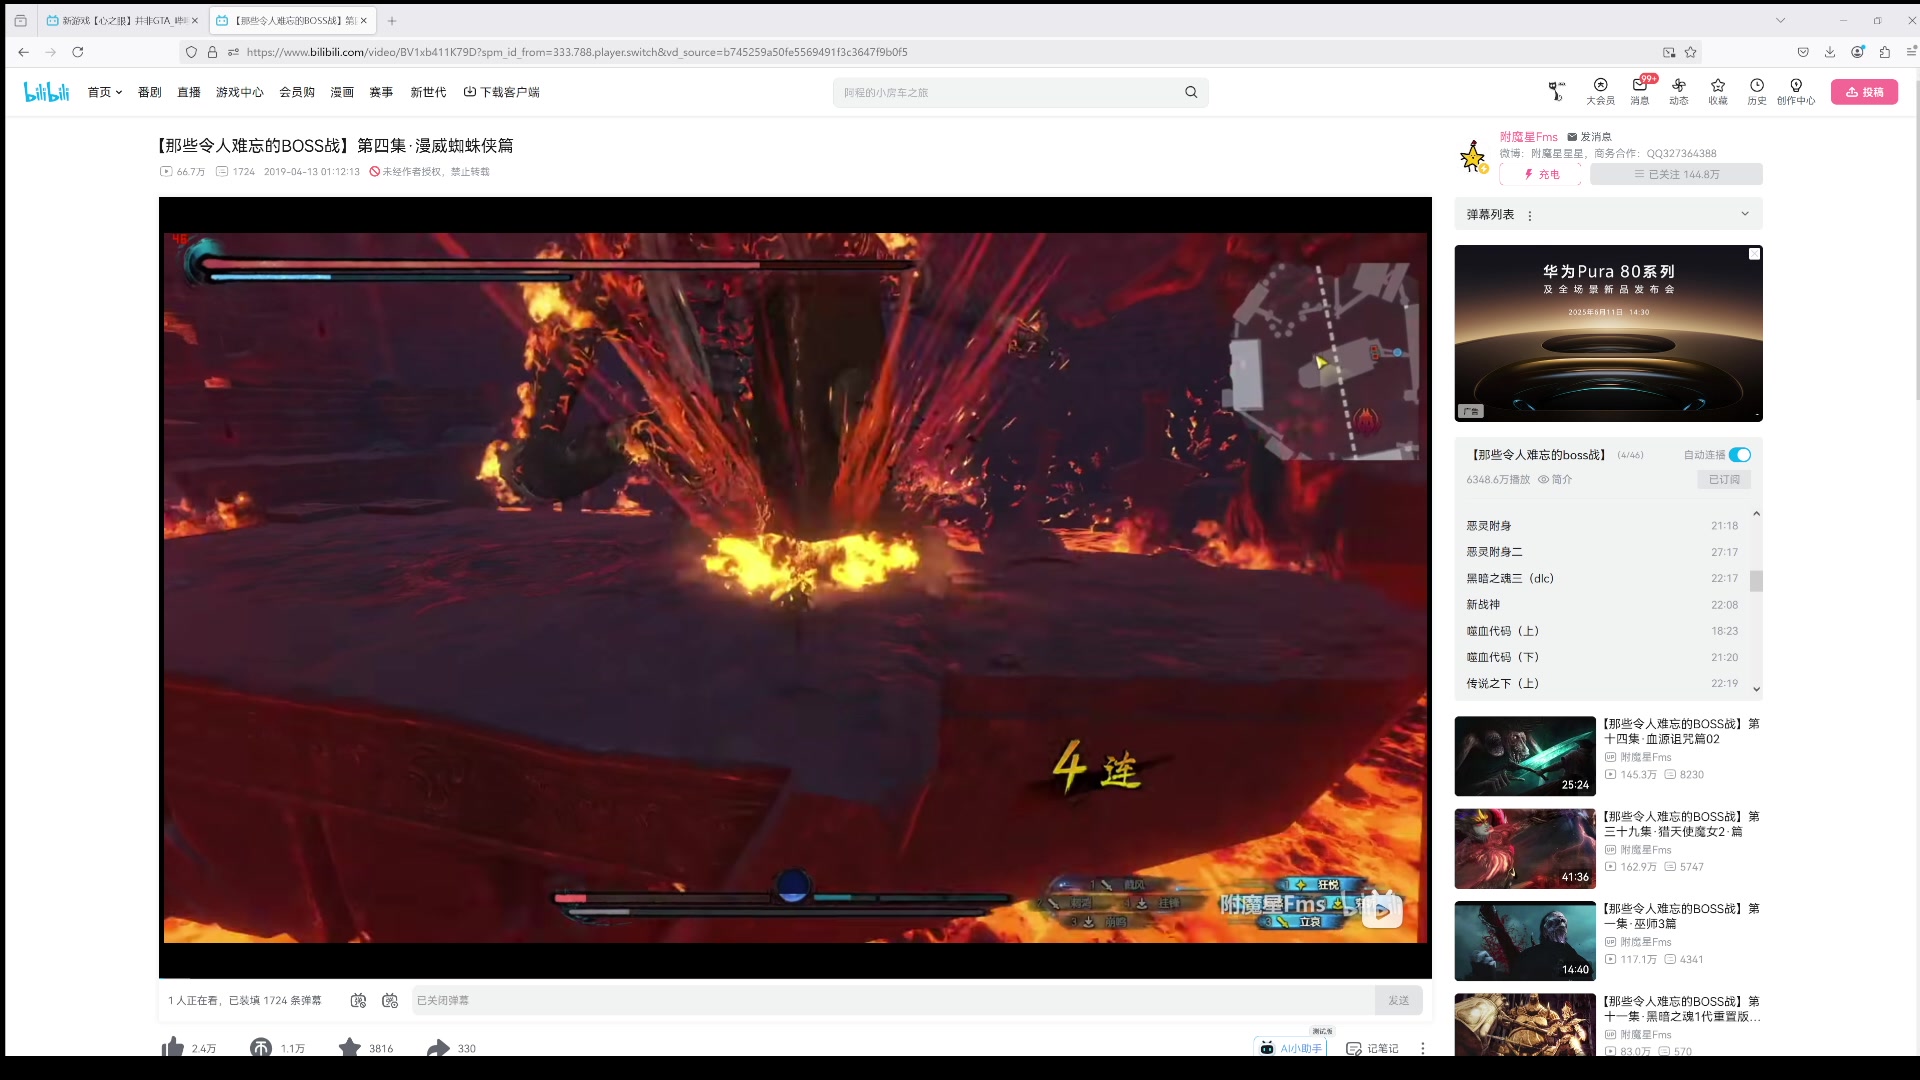Viewport: 1920px width, 1080px height.
Task: Click the play icon overlay in video
Action: point(1382,911)
